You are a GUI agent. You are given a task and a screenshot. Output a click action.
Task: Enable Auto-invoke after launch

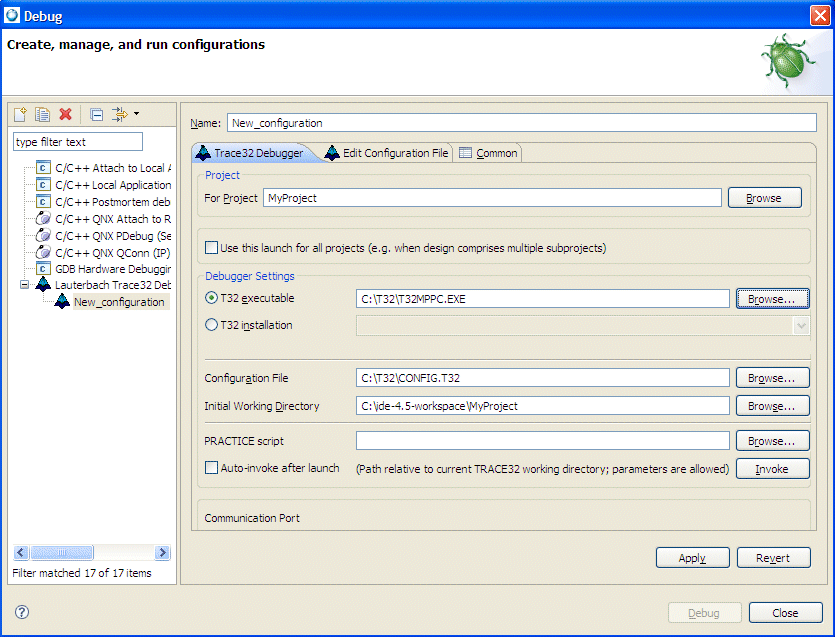214,467
